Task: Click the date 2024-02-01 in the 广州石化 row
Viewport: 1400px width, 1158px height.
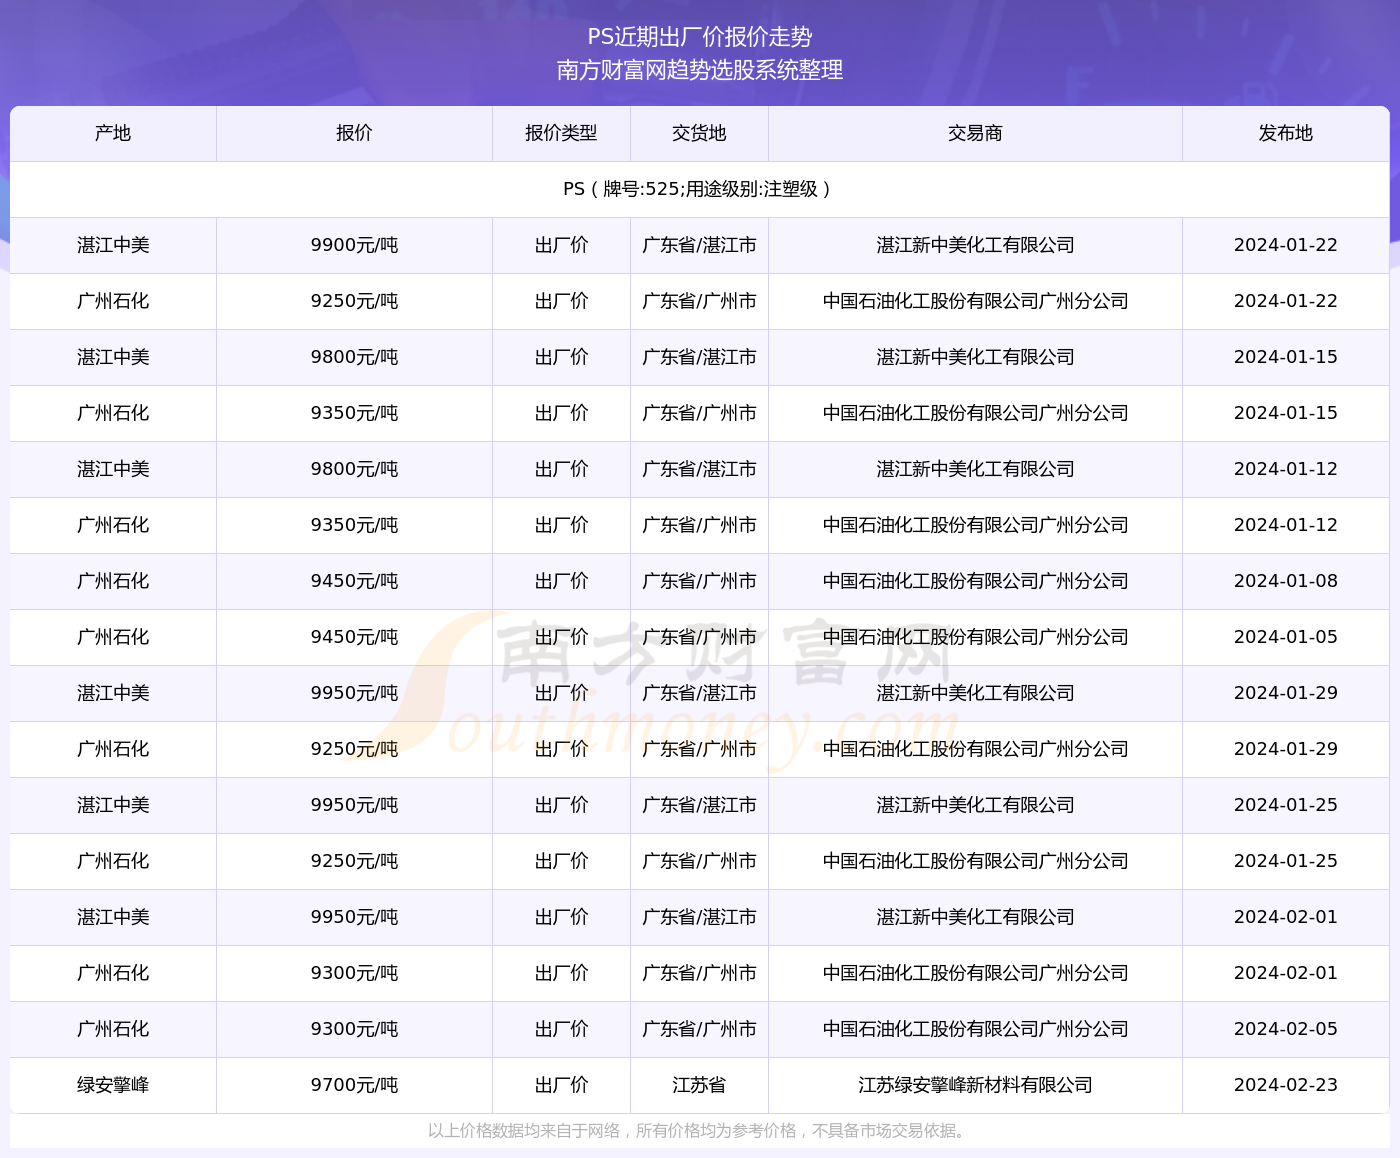Action: tap(1285, 973)
